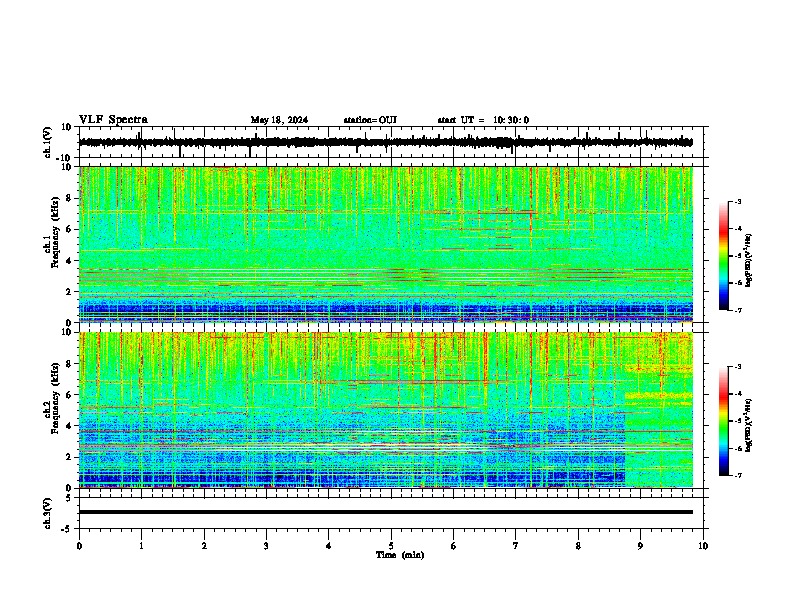Click the "-7" label on ch.2 color scale
Screen dimensions: 792x612
[738, 476]
